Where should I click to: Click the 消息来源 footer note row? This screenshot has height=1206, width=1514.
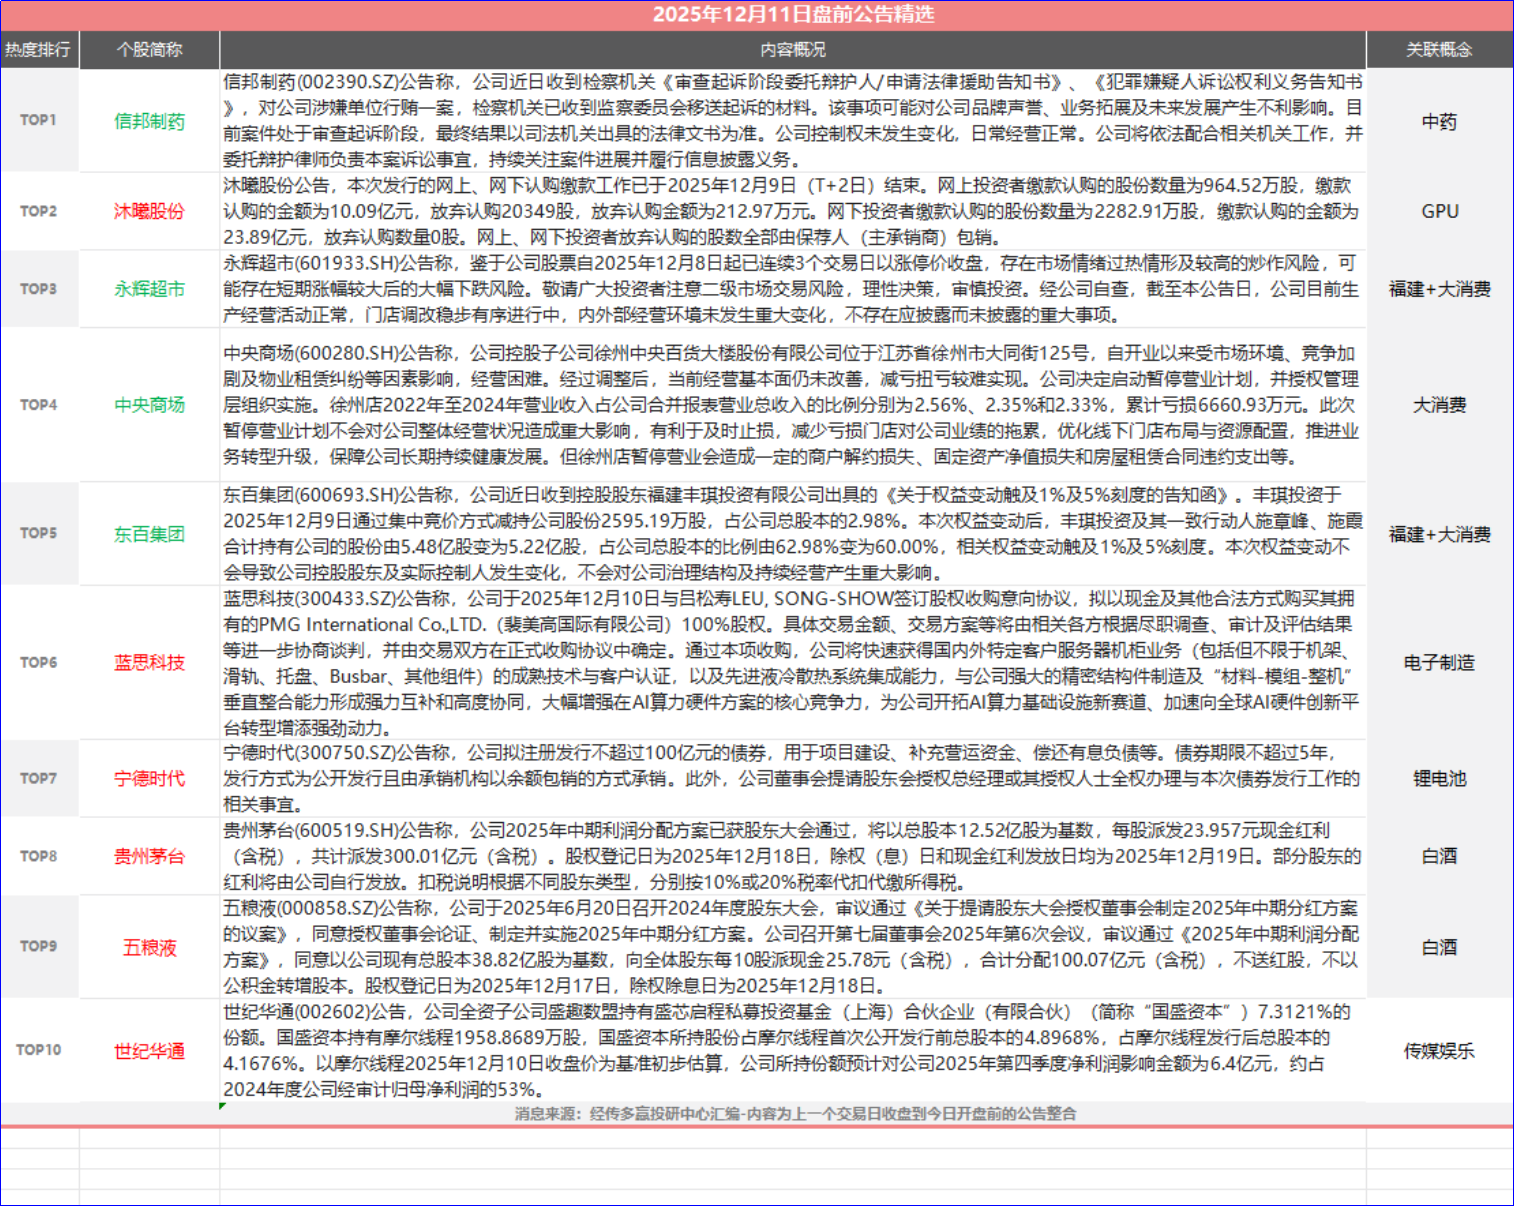tap(795, 1114)
